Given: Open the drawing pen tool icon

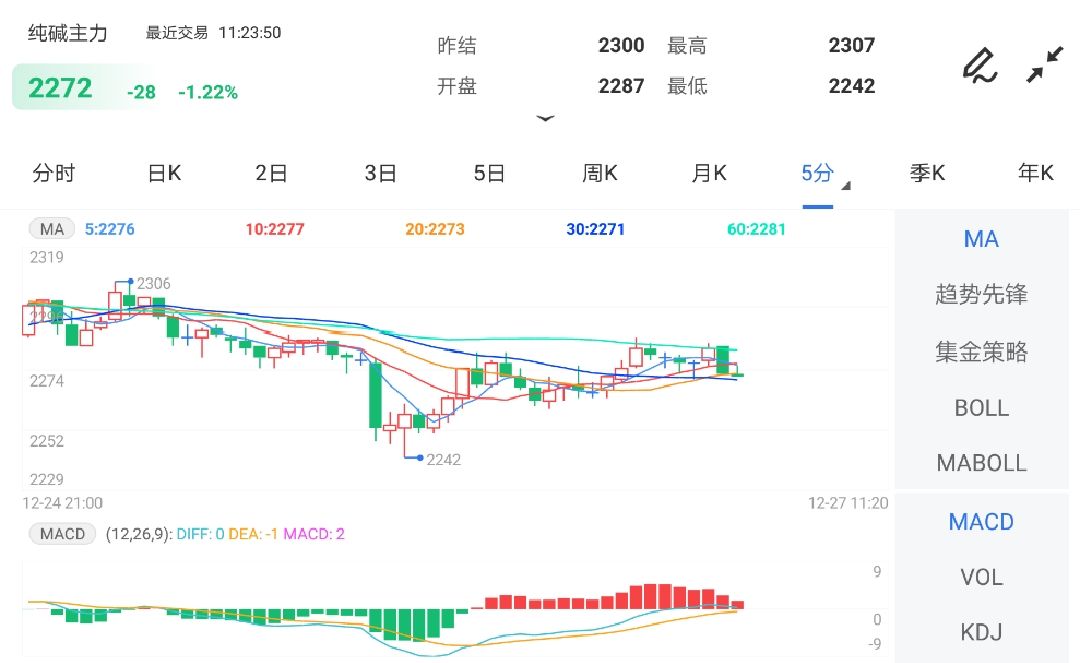Looking at the screenshot, I should (979, 66).
